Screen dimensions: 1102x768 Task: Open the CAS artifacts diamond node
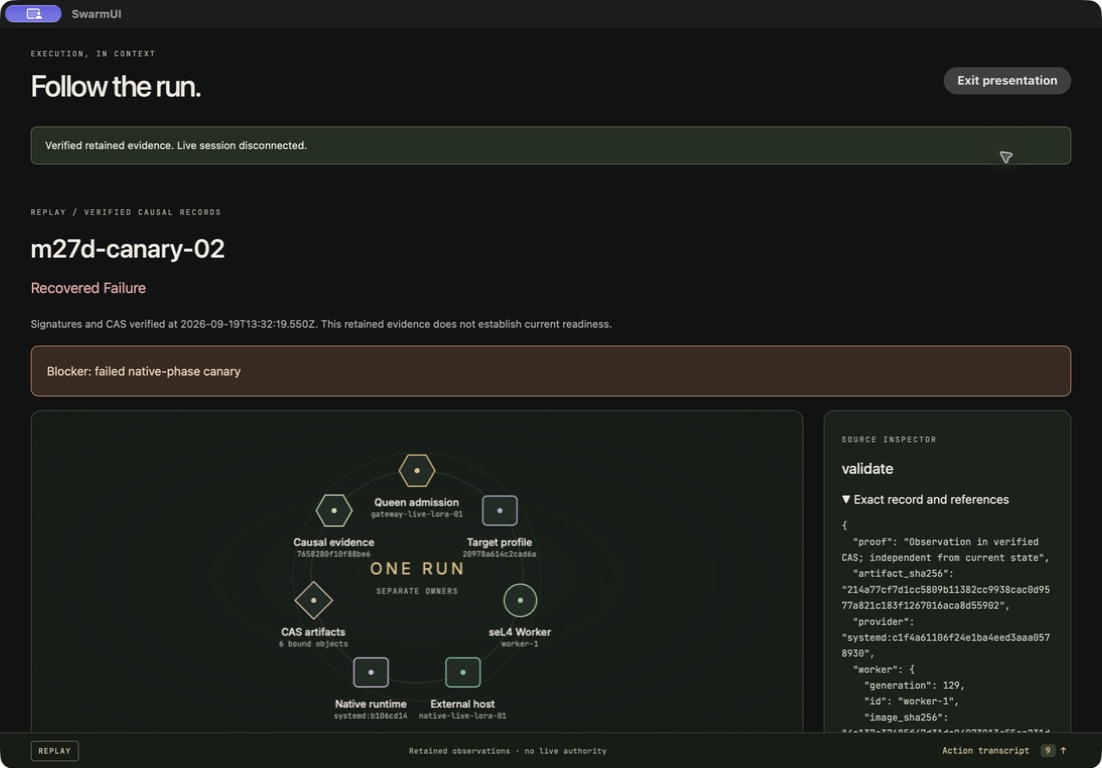pyautogui.click(x=313, y=601)
